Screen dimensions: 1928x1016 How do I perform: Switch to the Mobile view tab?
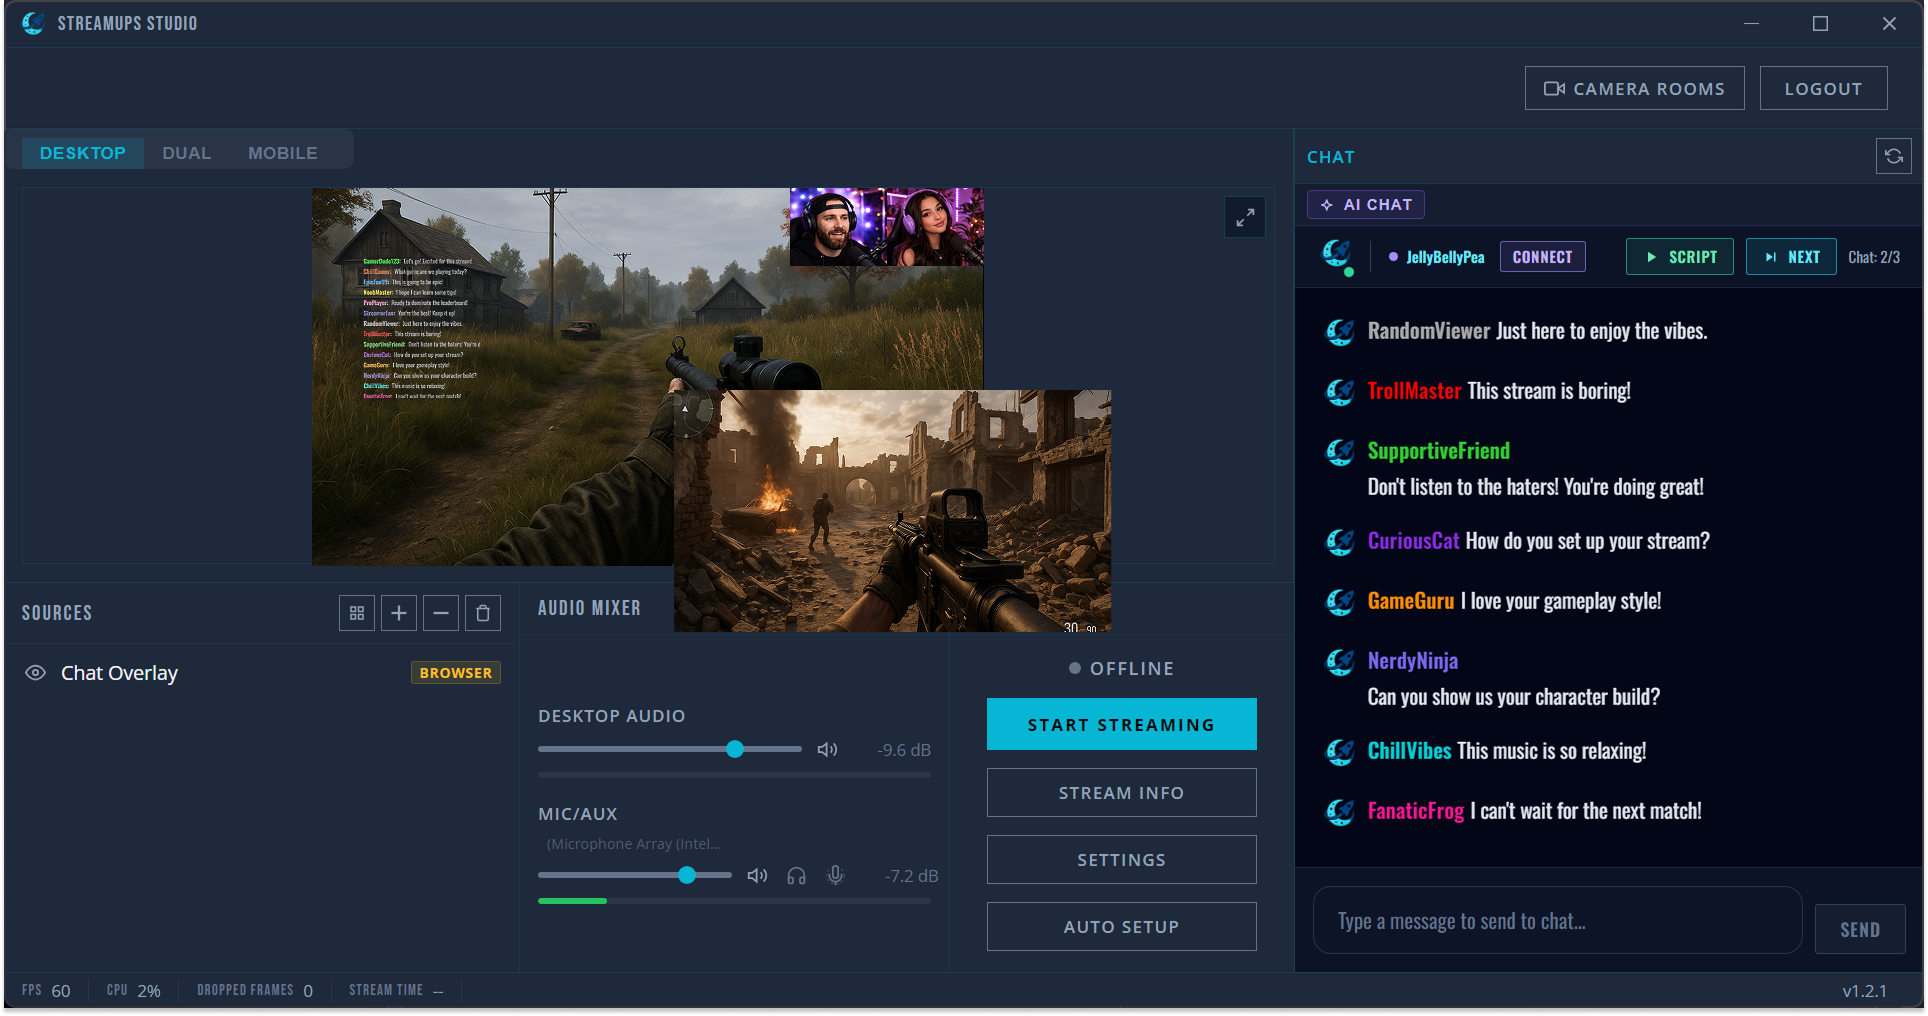point(282,152)
